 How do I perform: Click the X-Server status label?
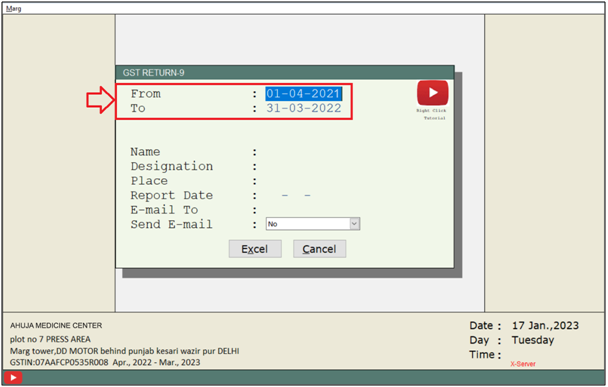tap(523, 364)
